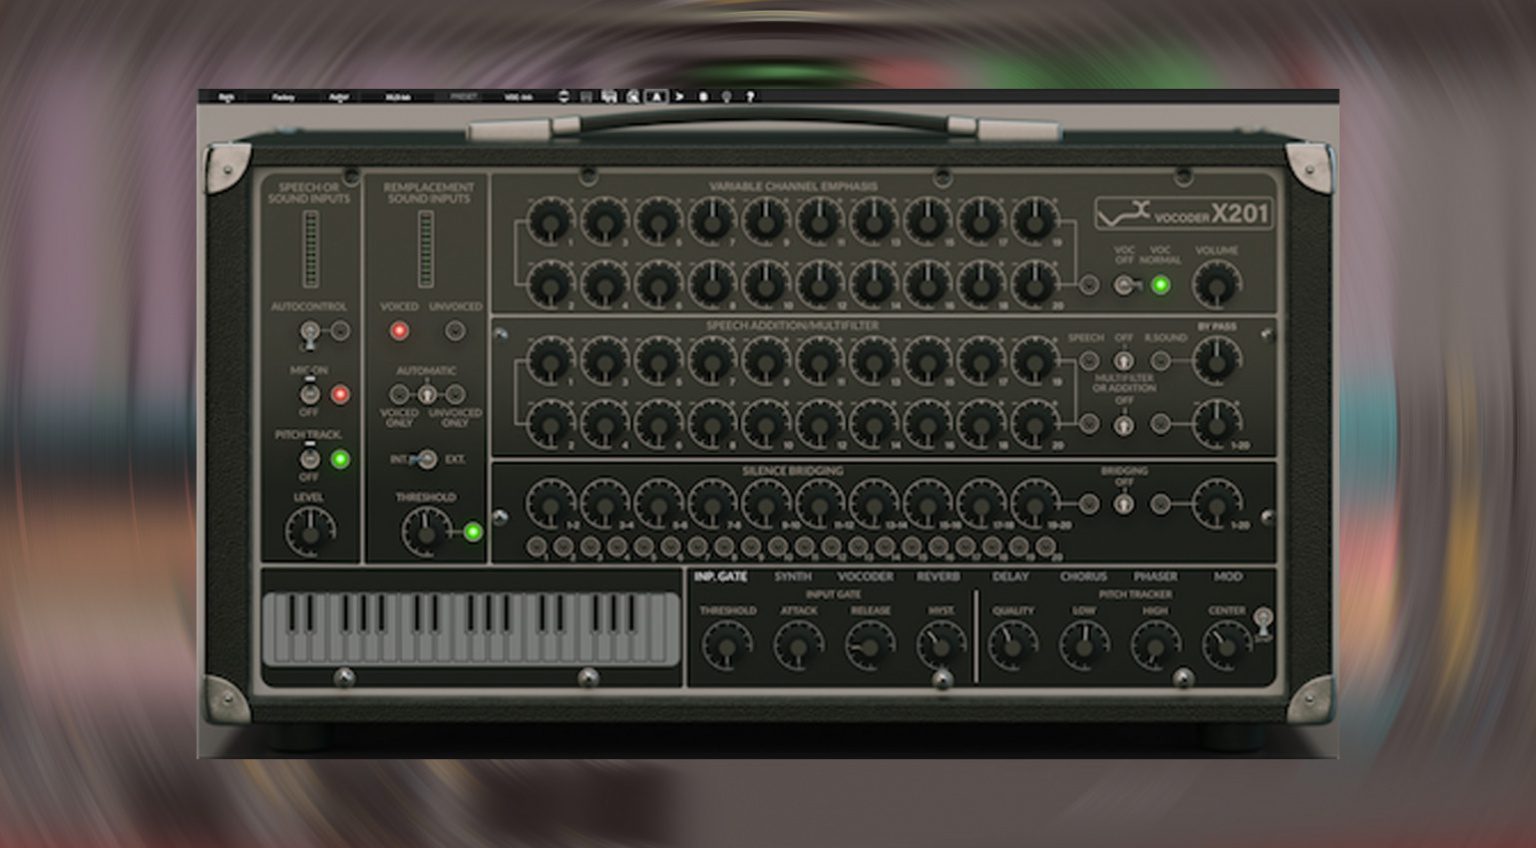Select the A/B compare icon in the toolbar
Screen dimensions: 1536x848
657,97
